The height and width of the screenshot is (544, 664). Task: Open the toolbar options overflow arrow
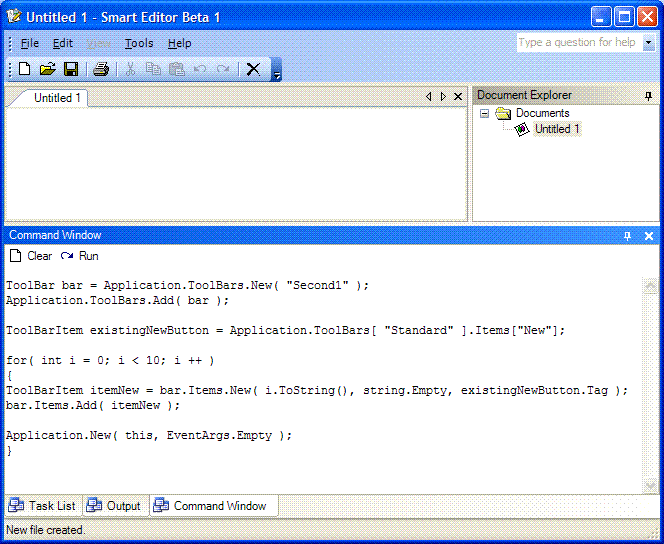click(x=276, y=69)
